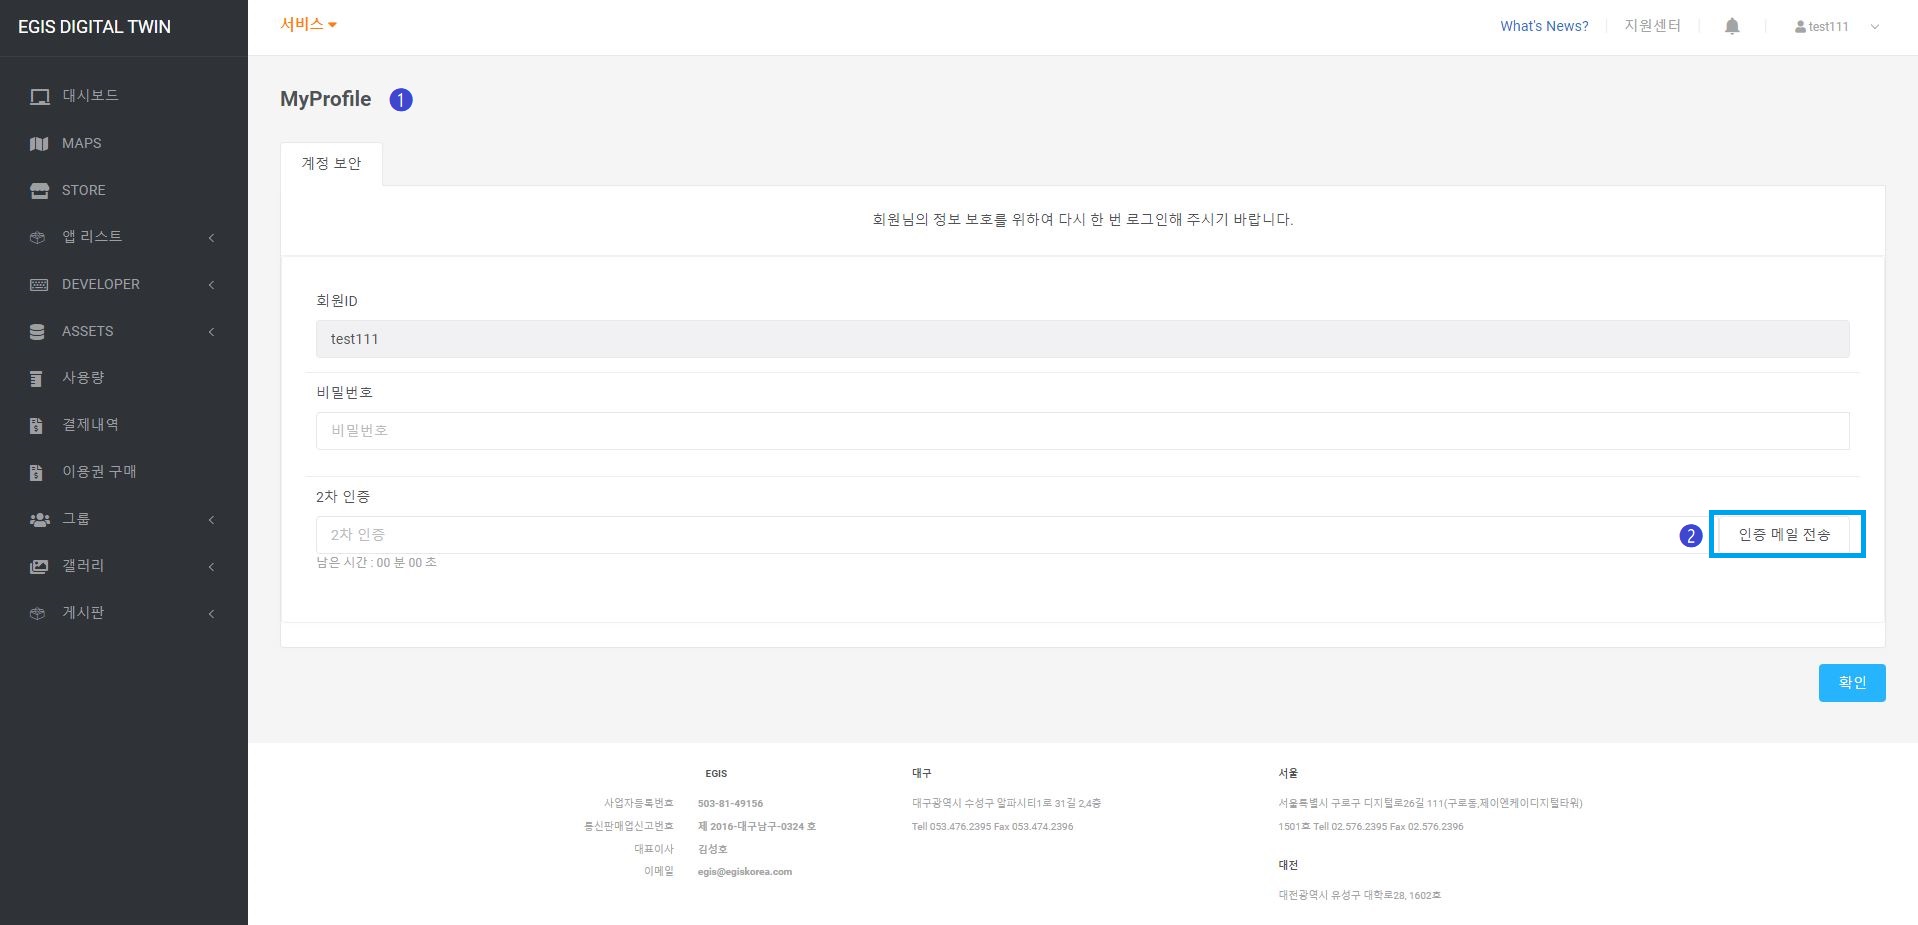This screenshot has width=1918, height=925.
Task: Open MAPS via its map icon
Action: point(39,144)
